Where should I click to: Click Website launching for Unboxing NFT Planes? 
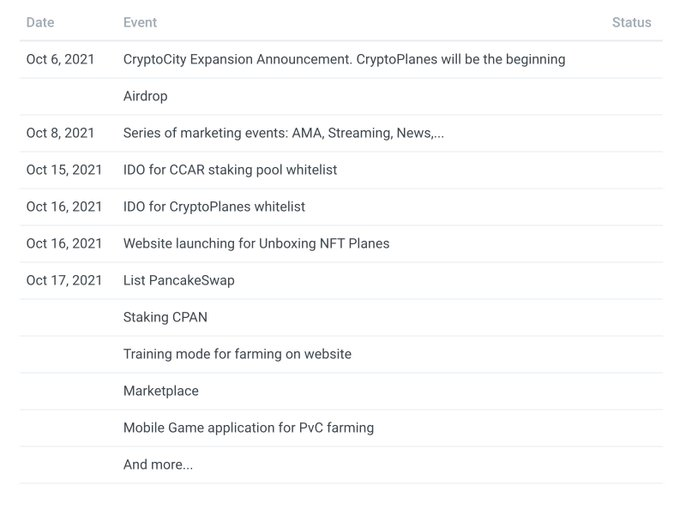256,243
